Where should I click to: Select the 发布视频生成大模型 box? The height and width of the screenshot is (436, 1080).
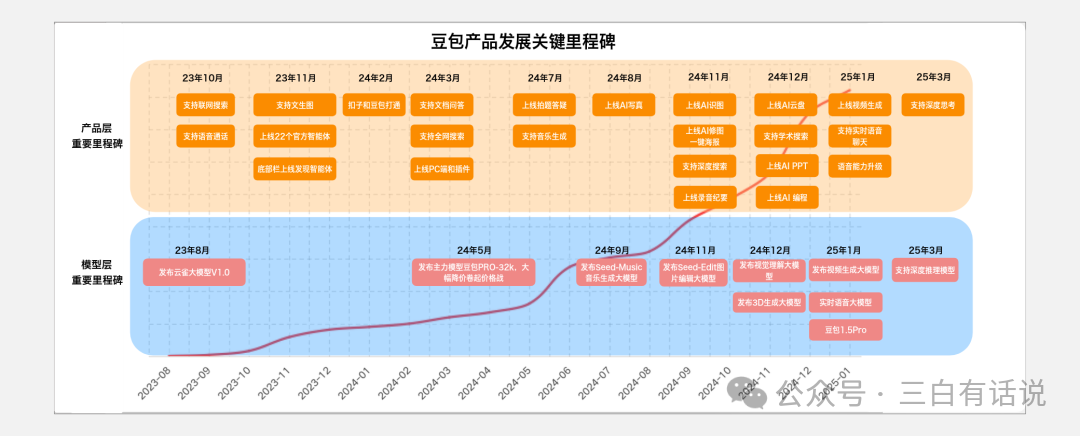[846, 270]
